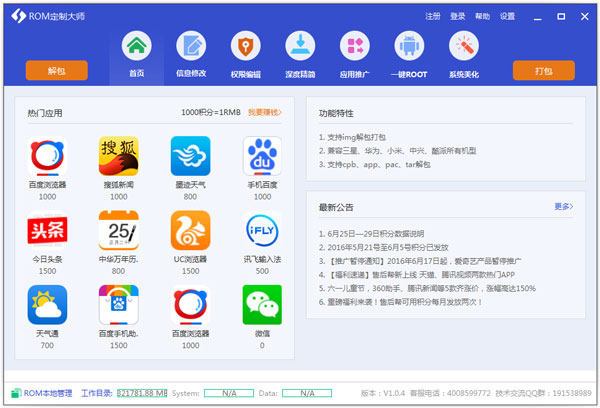Open 重磅福利来袭 announcement

[x=400, y=302]
